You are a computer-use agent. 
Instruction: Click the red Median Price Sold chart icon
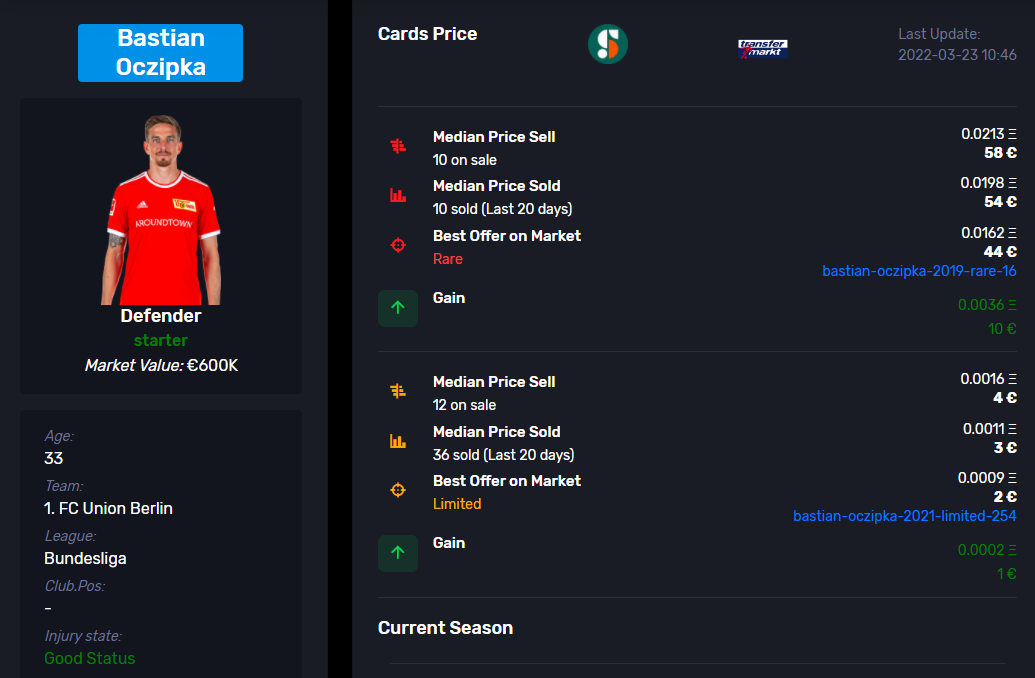click(398, 195)
